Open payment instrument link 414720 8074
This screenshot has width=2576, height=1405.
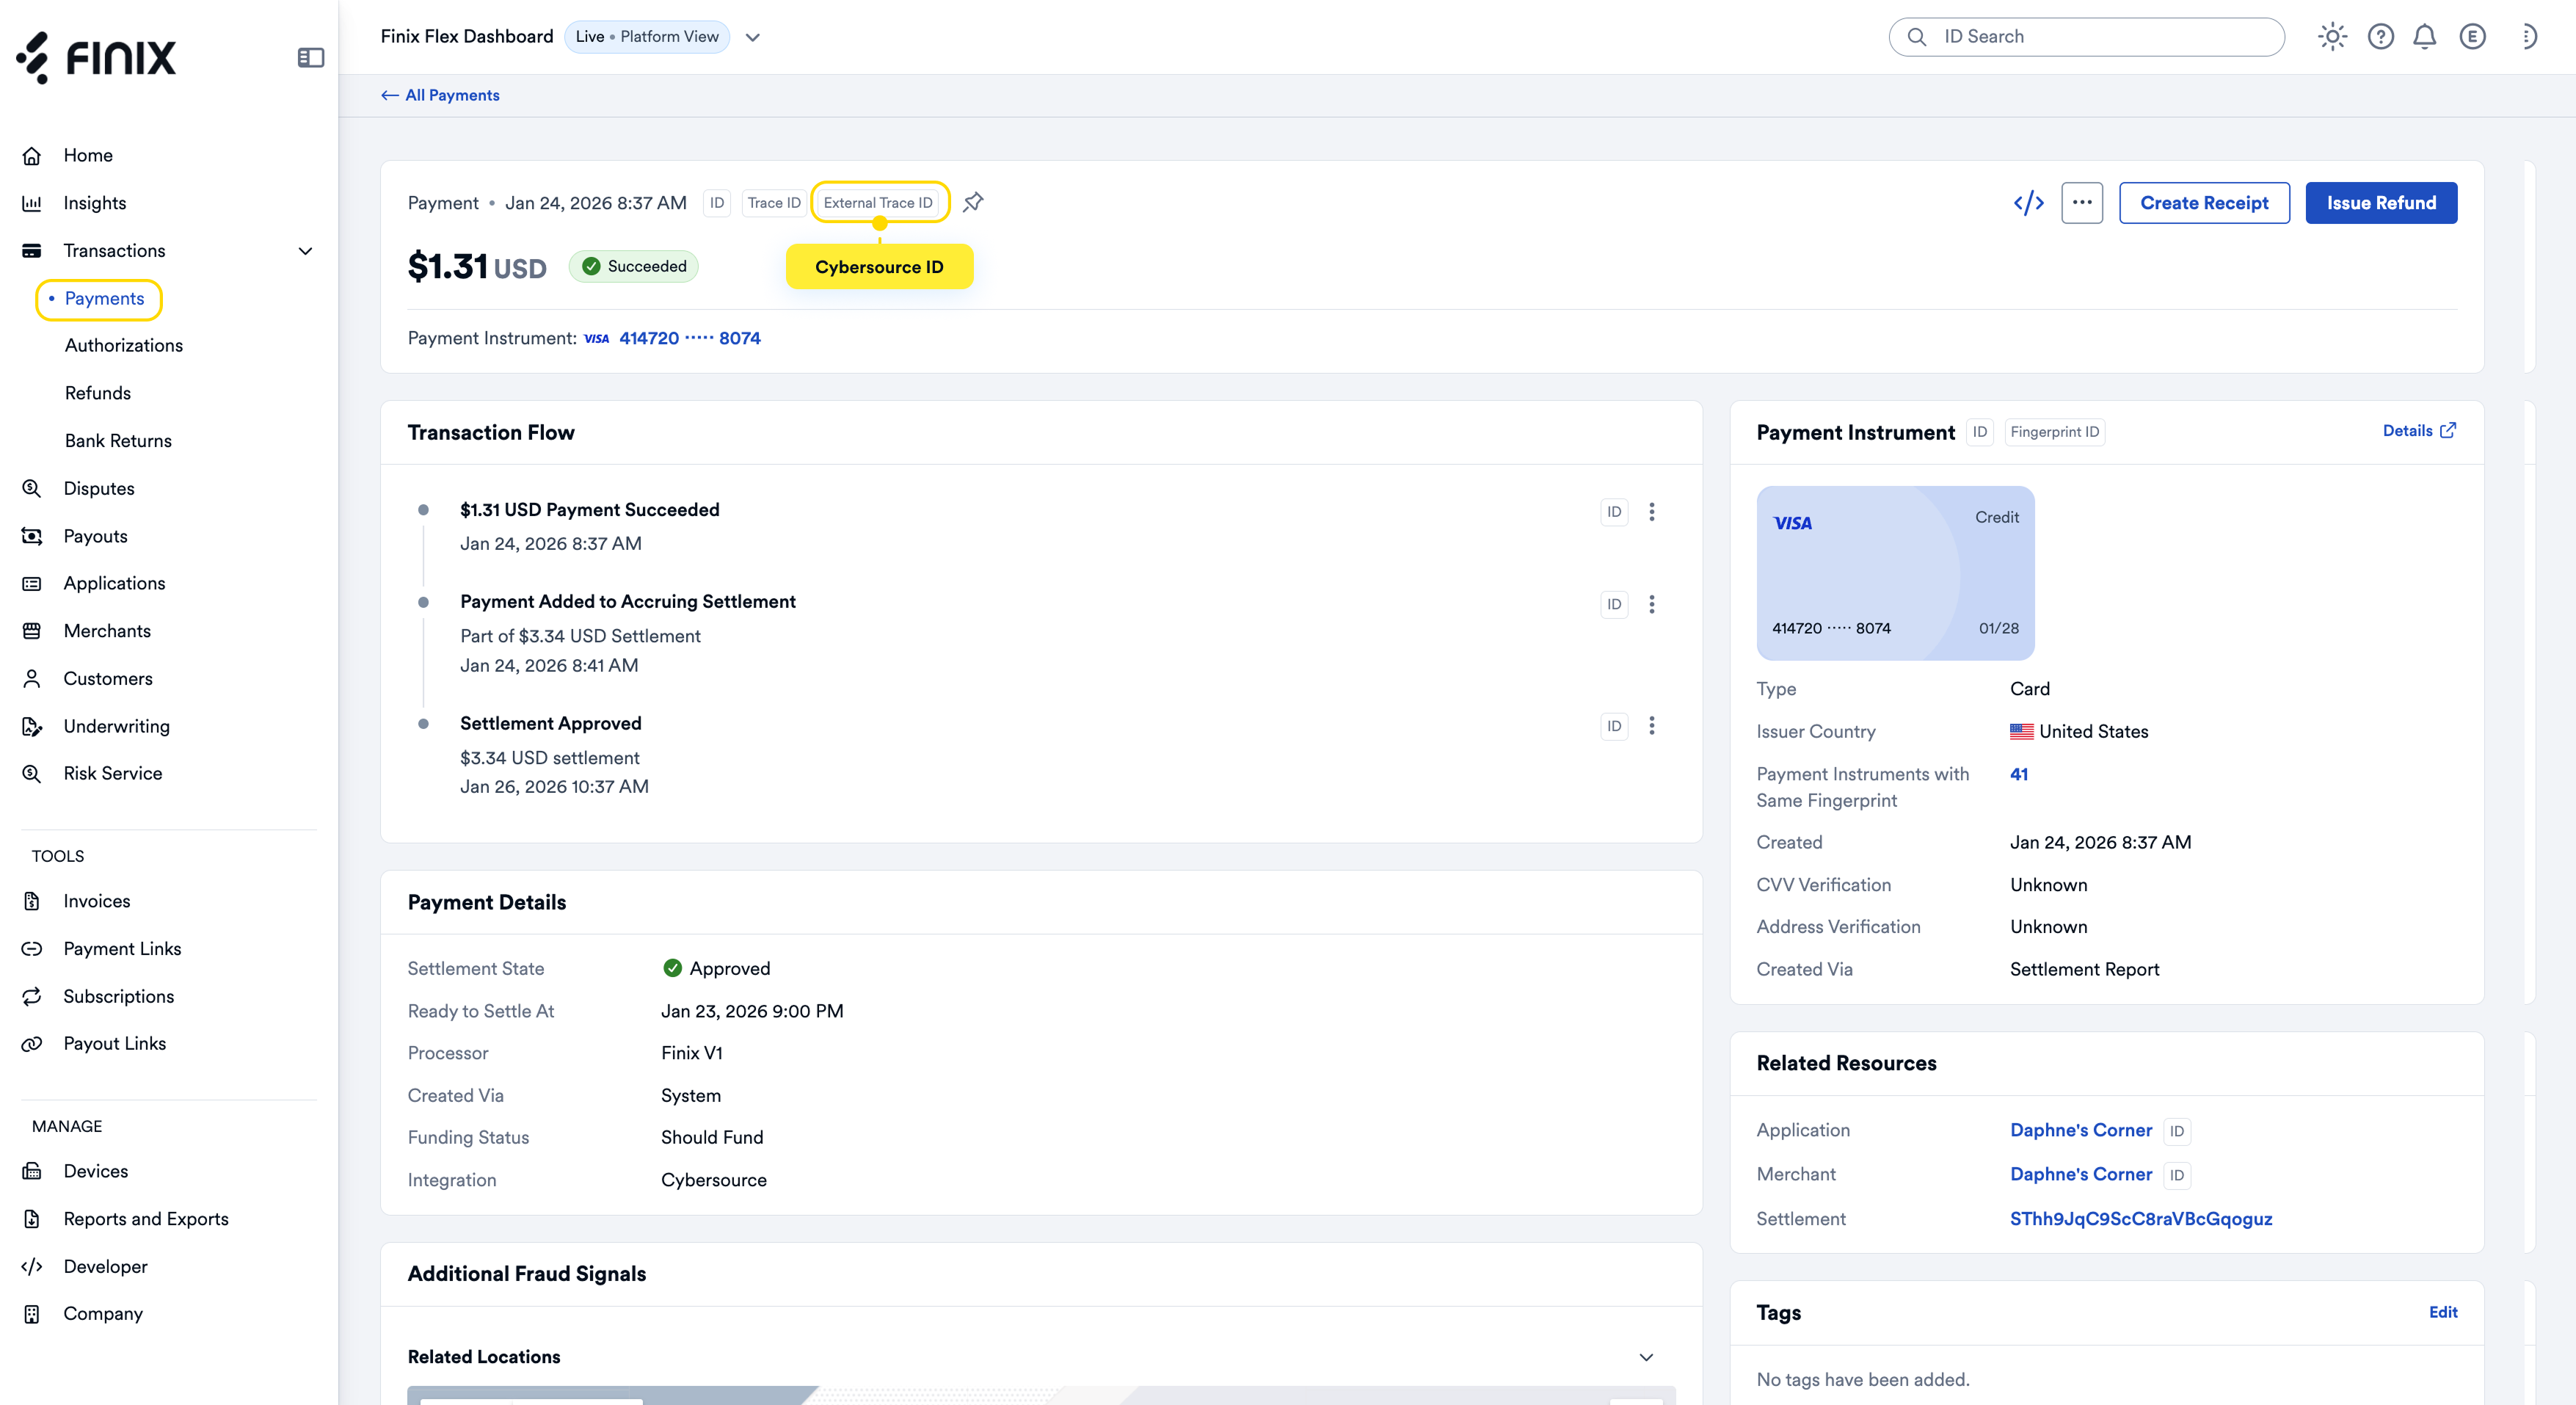tap(689, 339)
